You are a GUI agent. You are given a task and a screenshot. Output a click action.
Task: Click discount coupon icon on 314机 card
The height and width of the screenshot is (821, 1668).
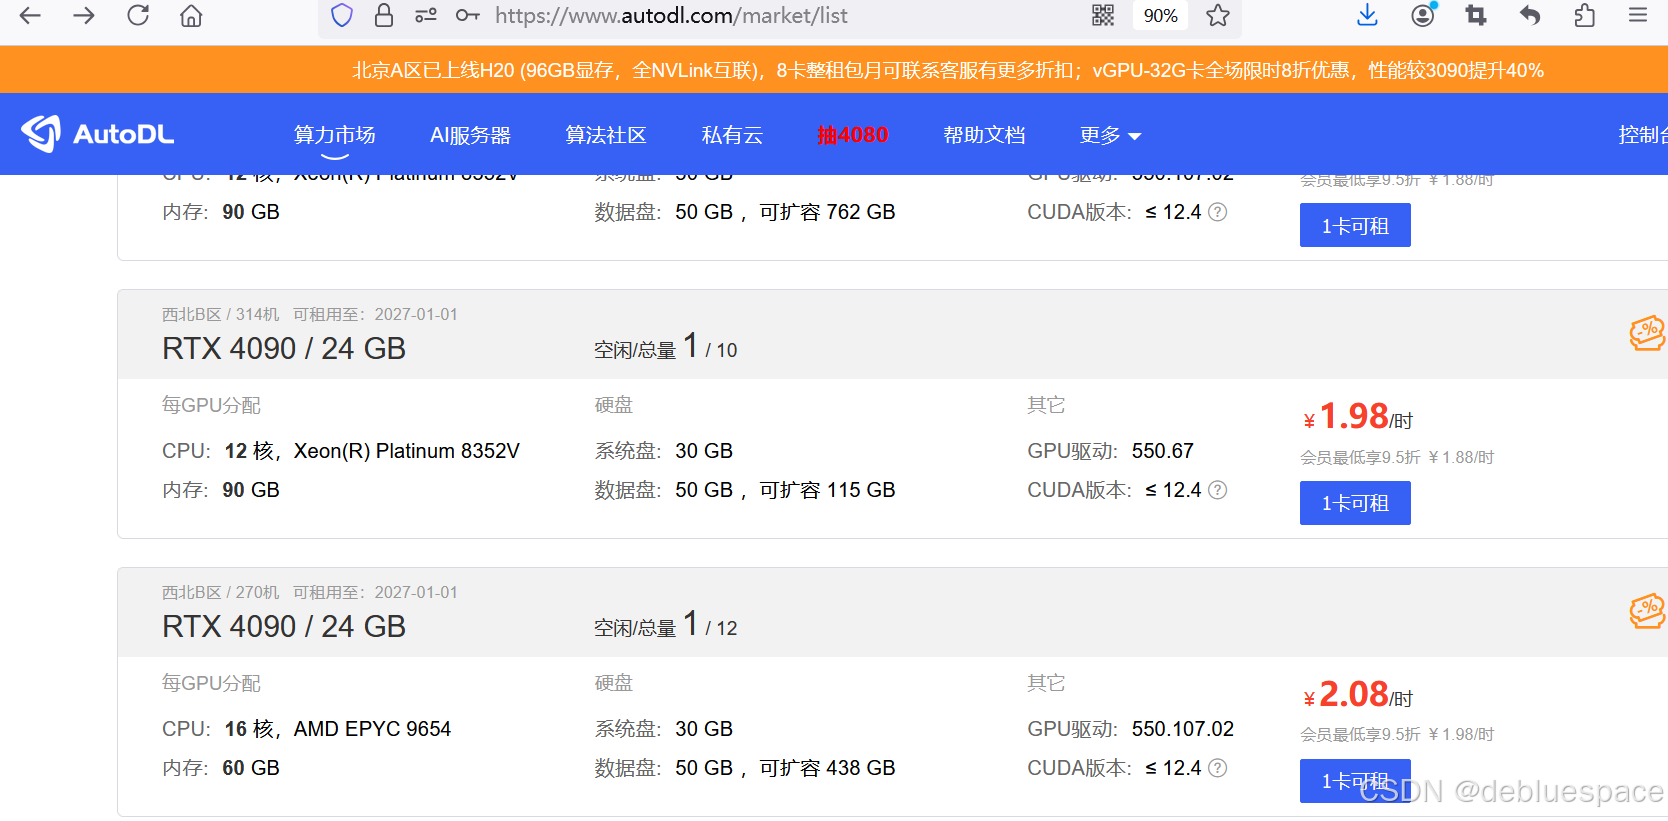pyautogui.click(x=1647, y=333)
